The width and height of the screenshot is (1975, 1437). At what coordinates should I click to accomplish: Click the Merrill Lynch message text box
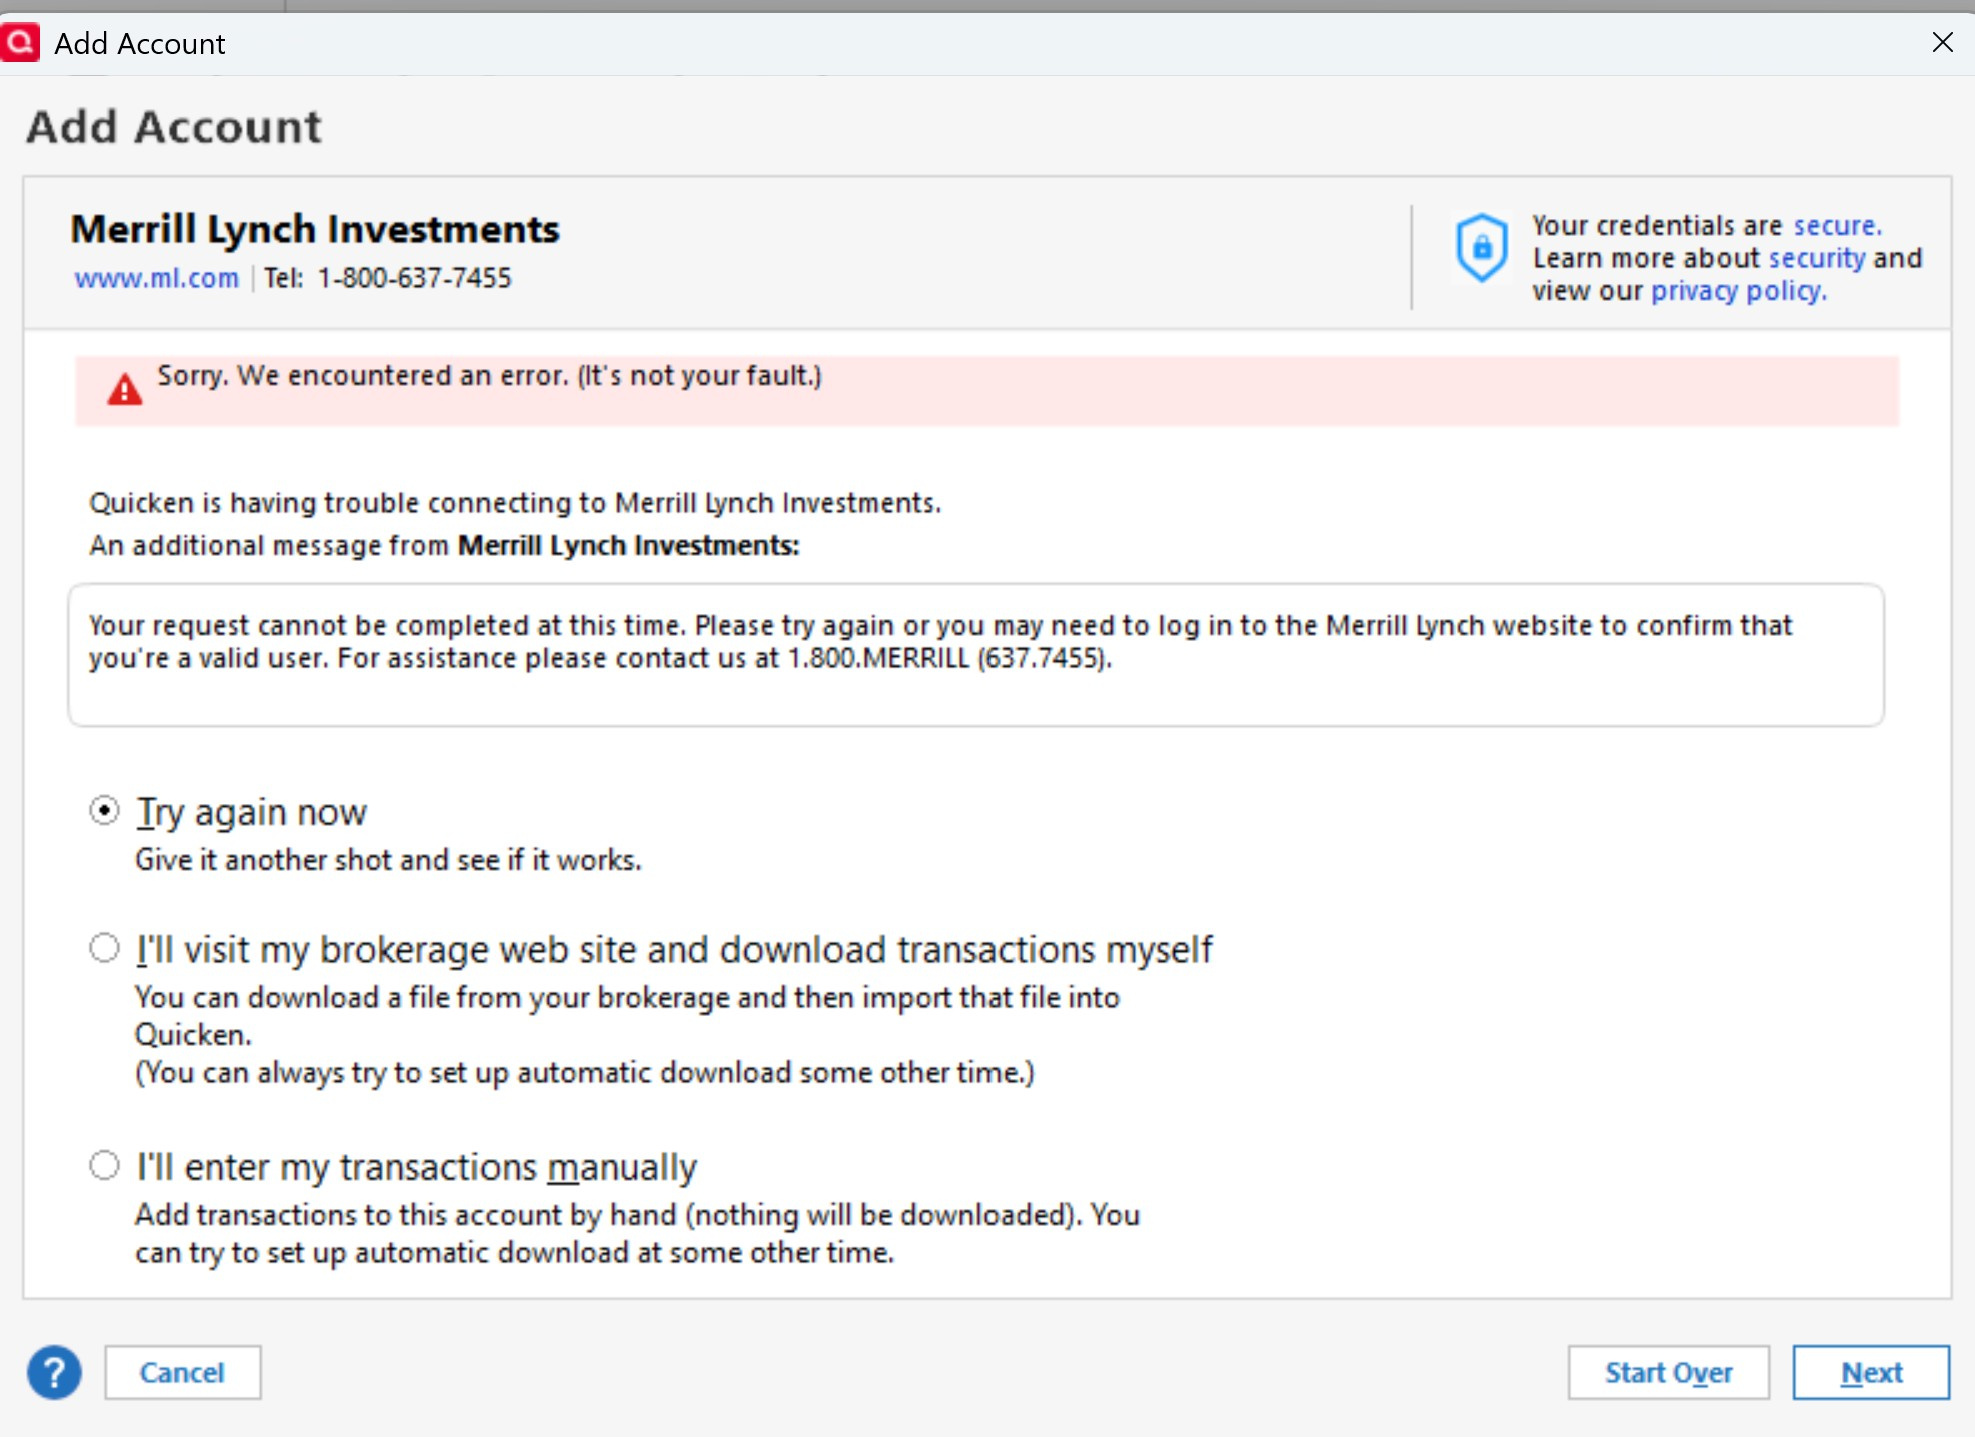pos(975,655)
